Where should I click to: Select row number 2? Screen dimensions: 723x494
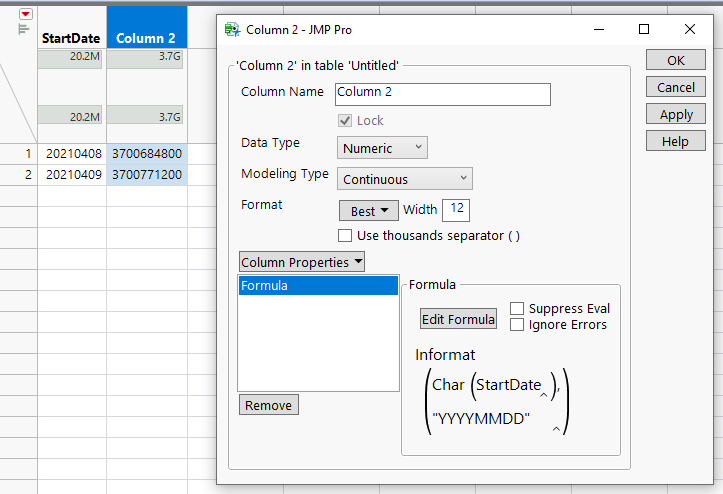pos(18,175)
